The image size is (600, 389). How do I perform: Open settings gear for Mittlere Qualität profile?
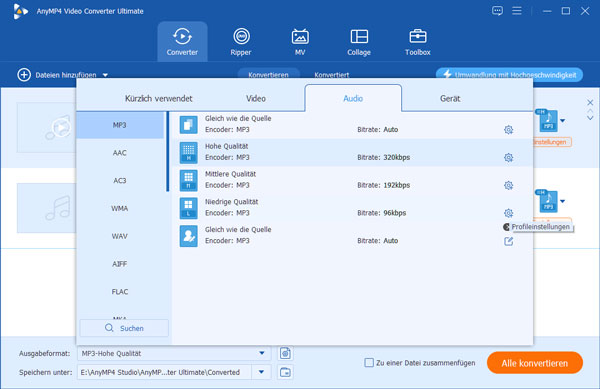pos(508,186)
